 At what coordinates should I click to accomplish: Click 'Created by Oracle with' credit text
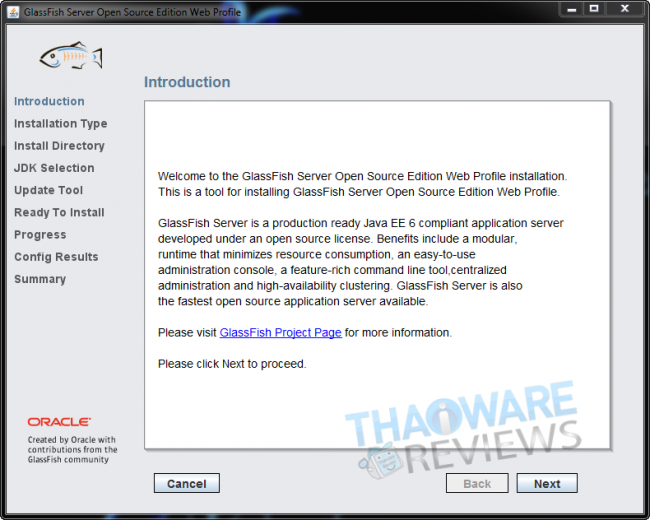[72, 440]
